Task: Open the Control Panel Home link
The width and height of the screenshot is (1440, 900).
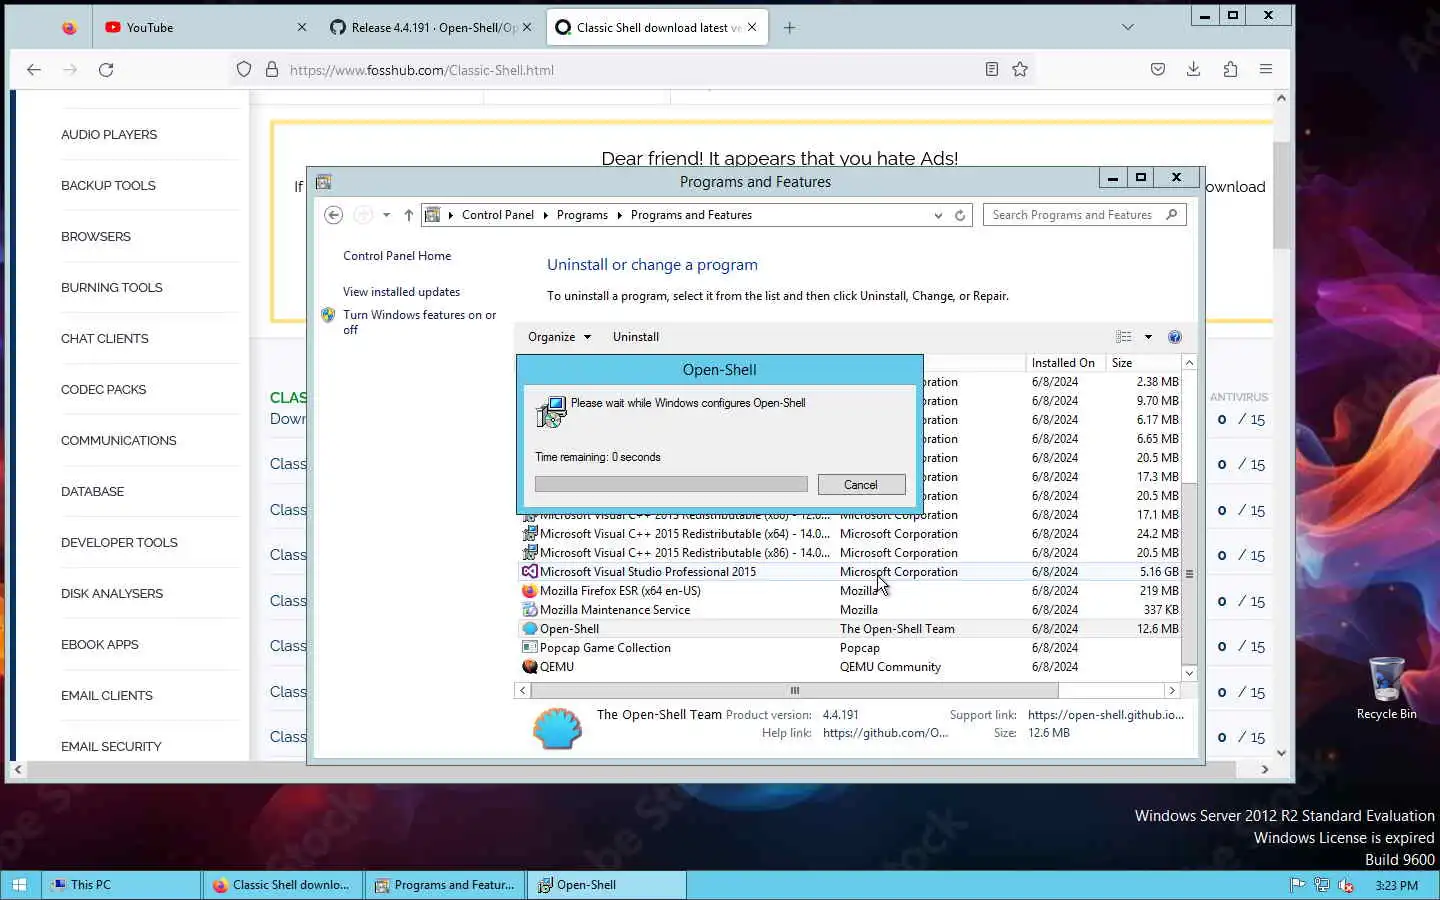Action: (x=397, y=256)
